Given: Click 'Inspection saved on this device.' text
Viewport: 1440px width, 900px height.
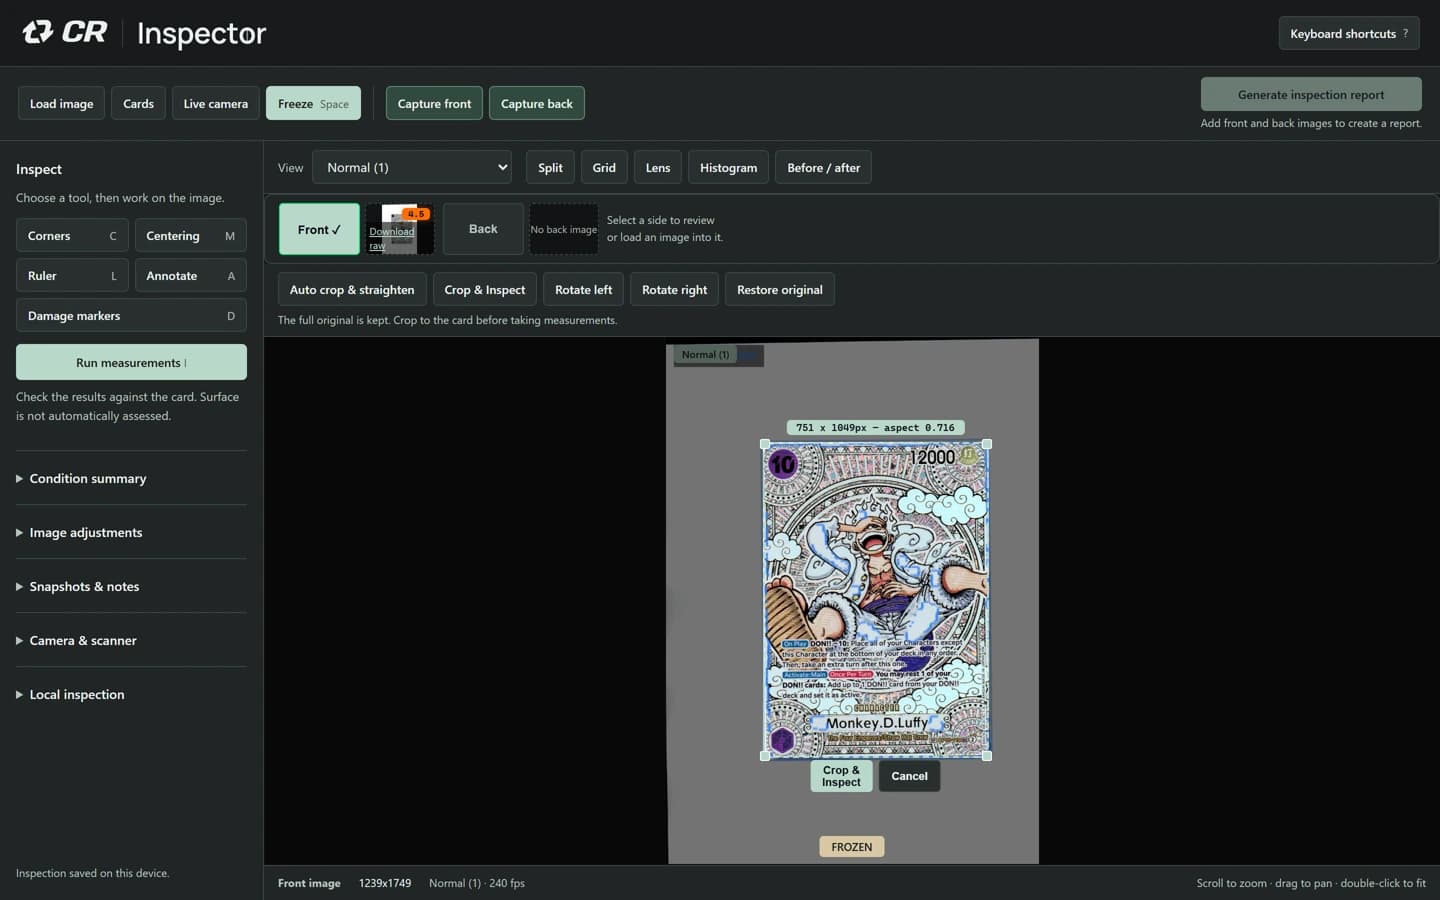Looking at the screenshot, I should (x=92, y=873).
